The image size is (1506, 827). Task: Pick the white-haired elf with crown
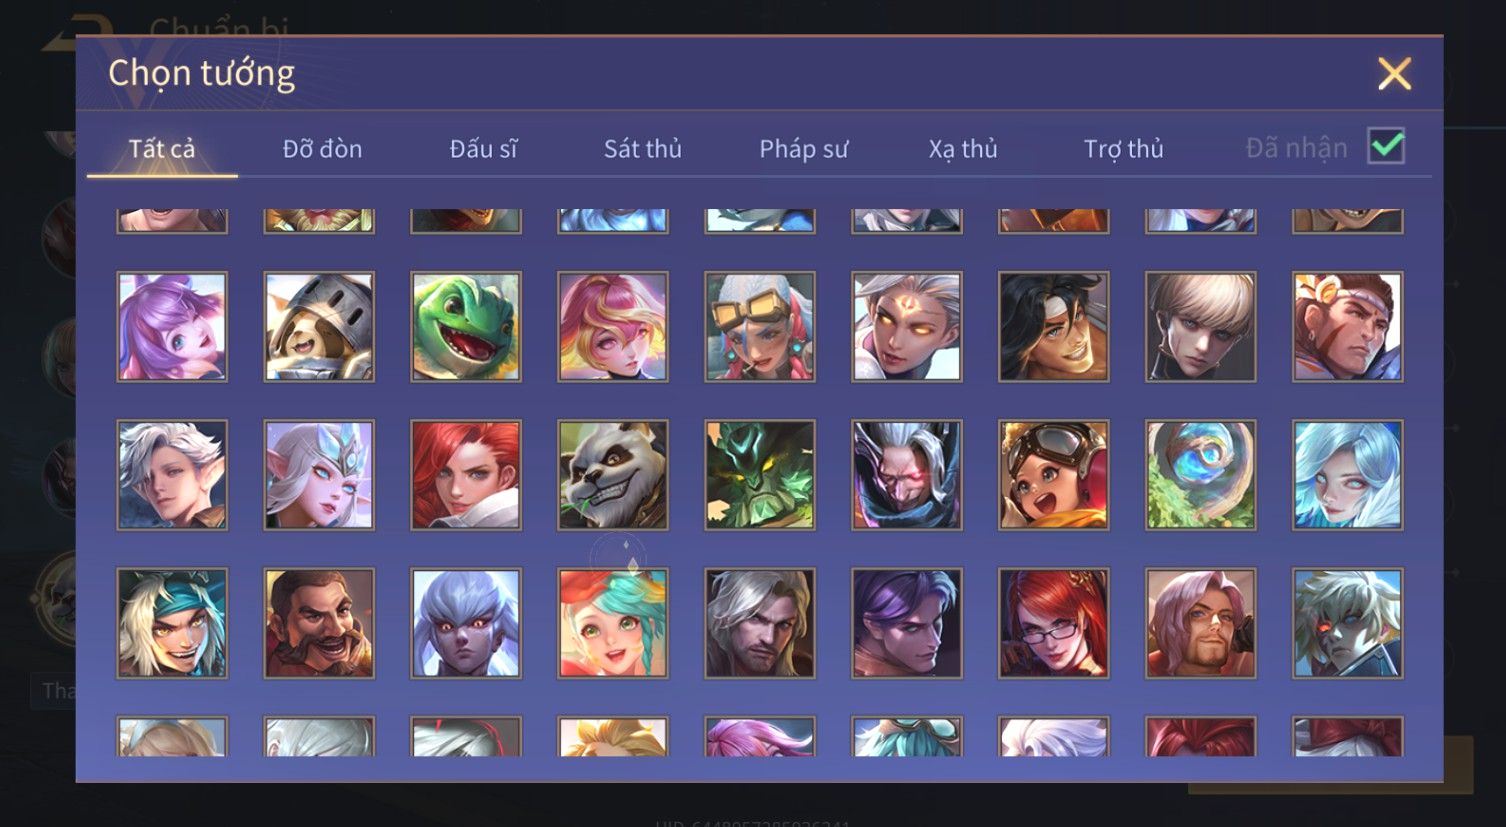click(319, 475)
